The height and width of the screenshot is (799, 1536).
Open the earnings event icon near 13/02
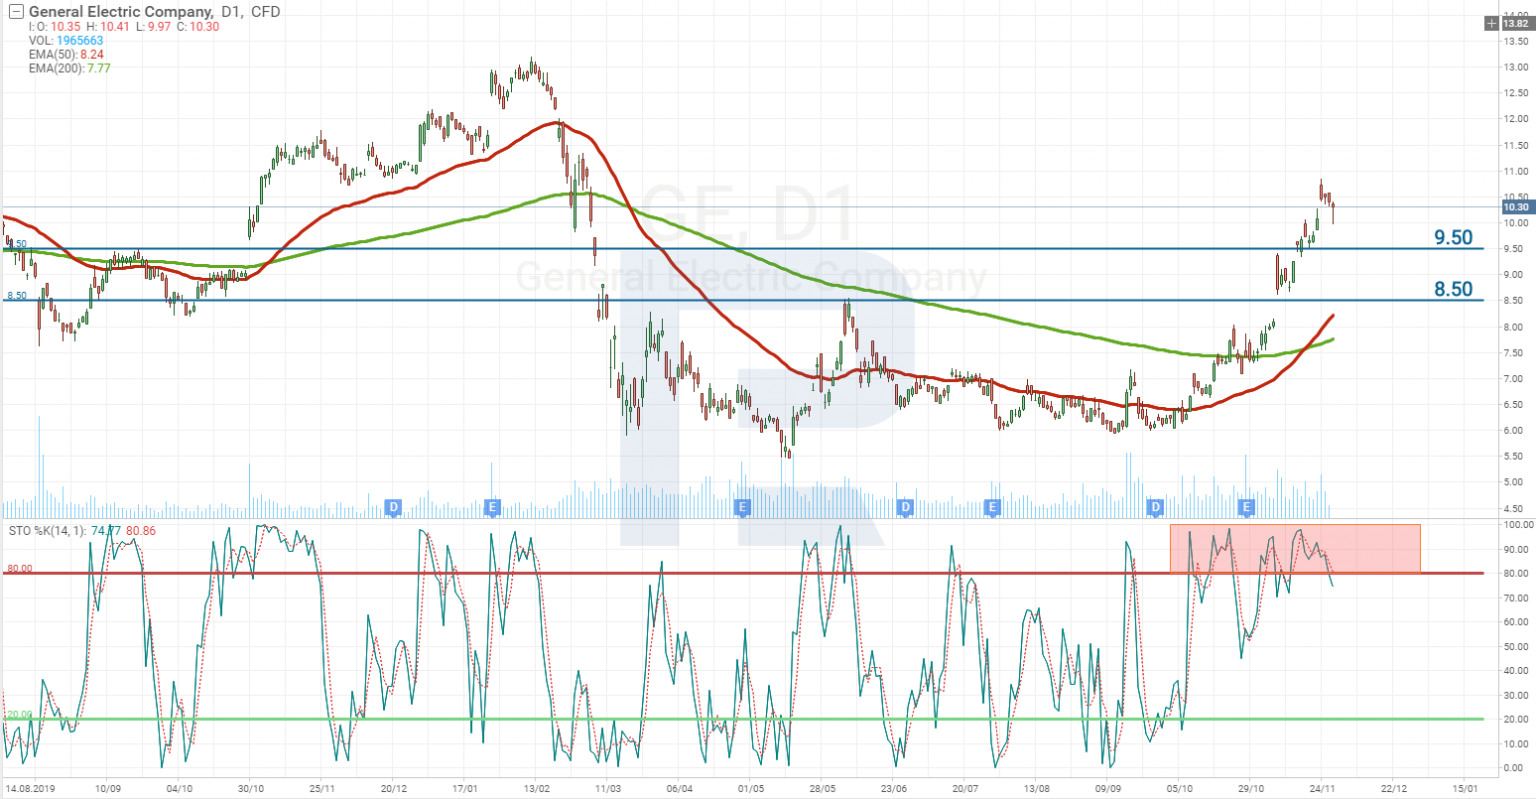pos(493,507)
